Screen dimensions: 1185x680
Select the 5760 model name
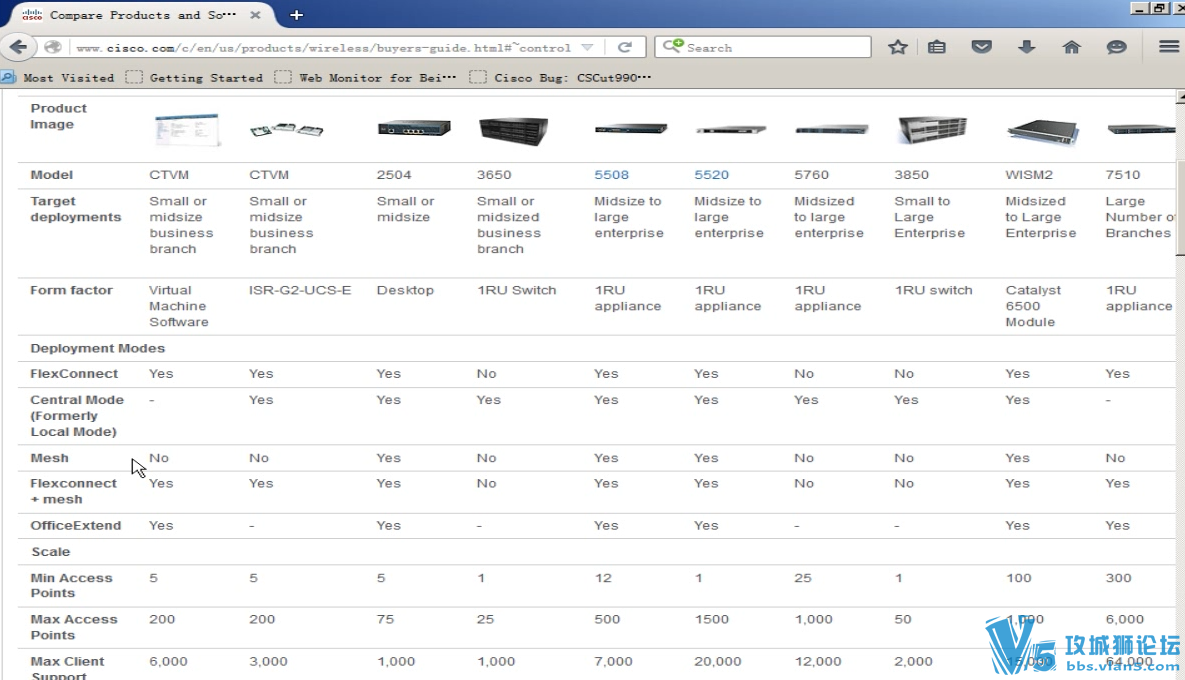tap(811, 175)
